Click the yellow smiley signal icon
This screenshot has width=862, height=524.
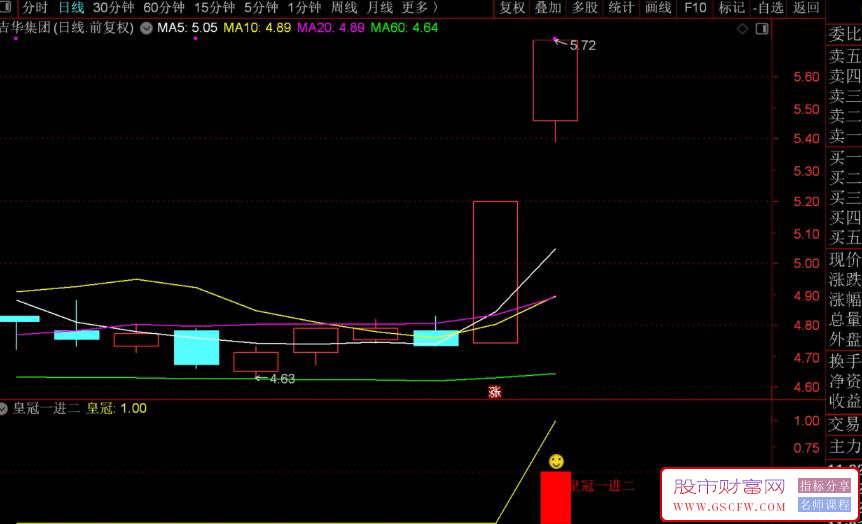click(556, 461)
